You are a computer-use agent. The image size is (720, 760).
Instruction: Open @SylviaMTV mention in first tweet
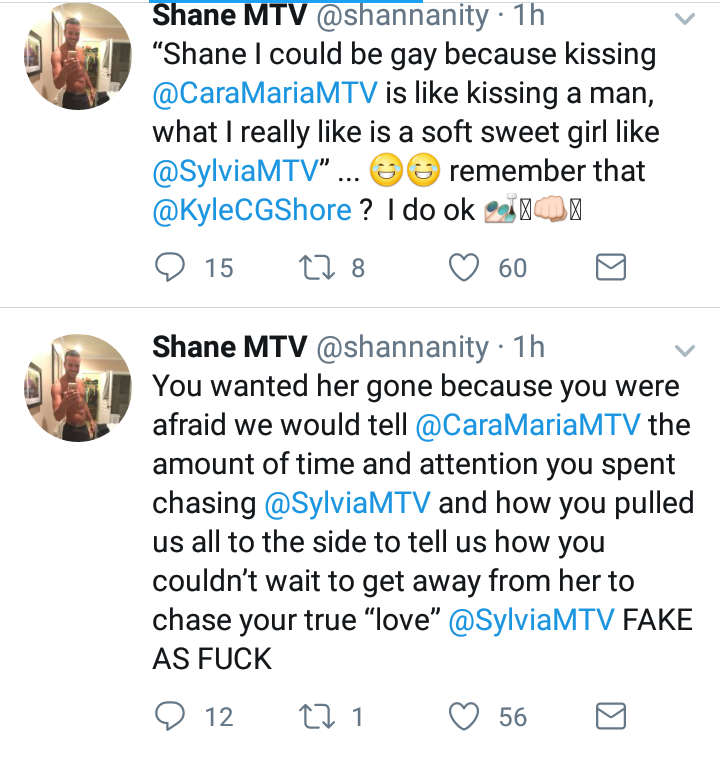coord(235,172)
